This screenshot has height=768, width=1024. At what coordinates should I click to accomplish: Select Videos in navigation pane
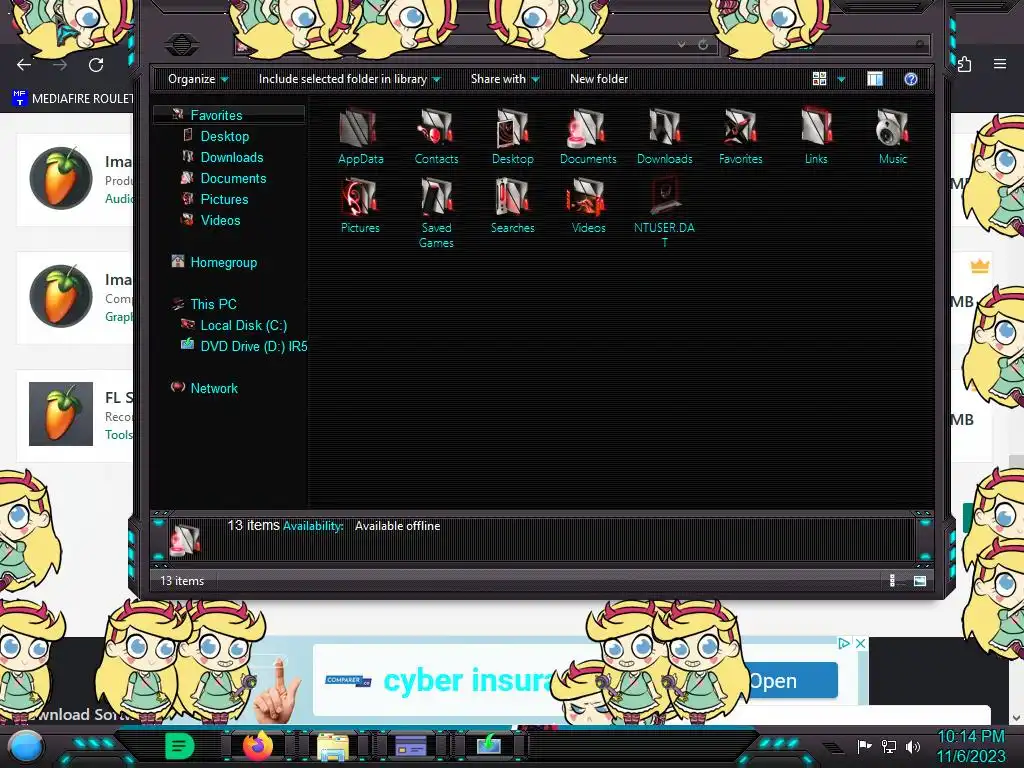220,220
